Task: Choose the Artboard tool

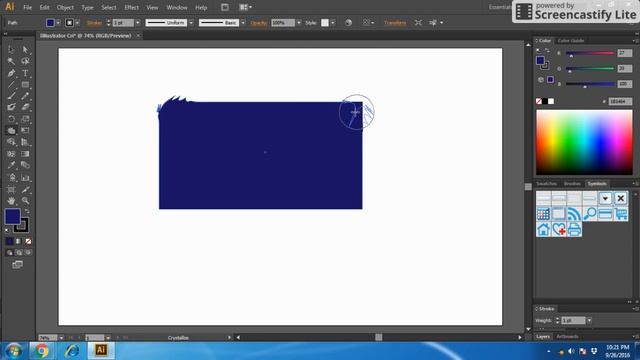Action: (11, 189)
